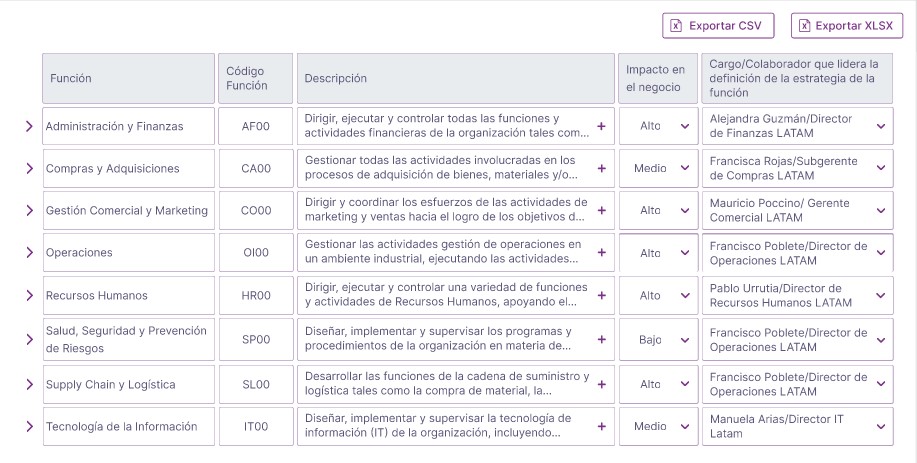Expand the Tecnología de la Información row
Viewport: 917px width, 463px height.
click(29, 427)
